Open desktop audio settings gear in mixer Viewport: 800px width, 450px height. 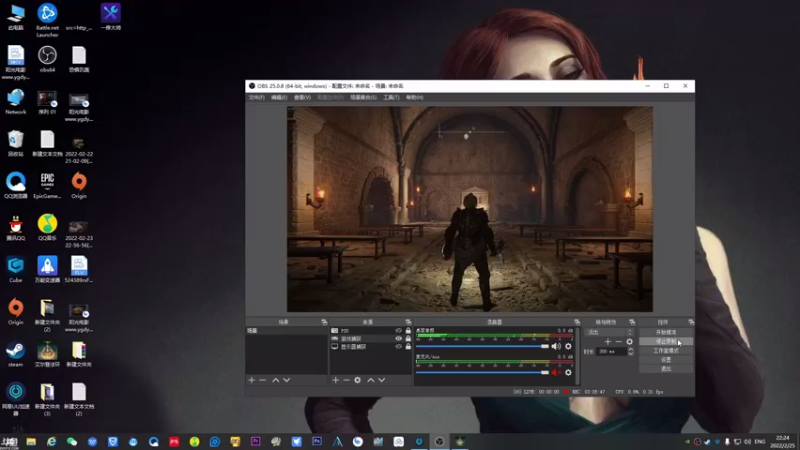(x=568, y=346)
